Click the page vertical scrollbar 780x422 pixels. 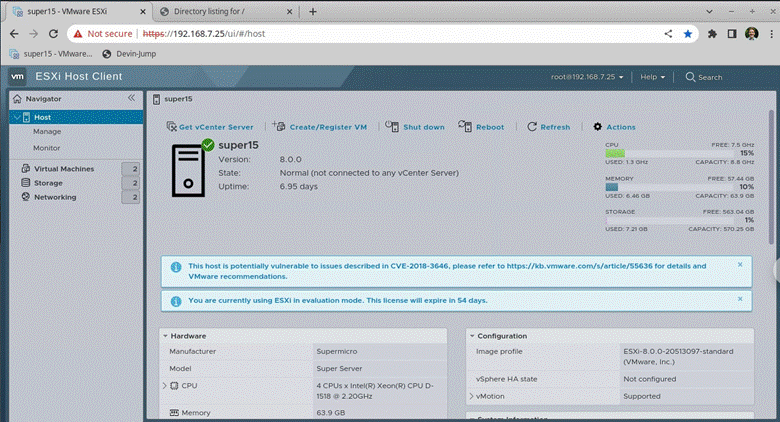pos(772,177)
